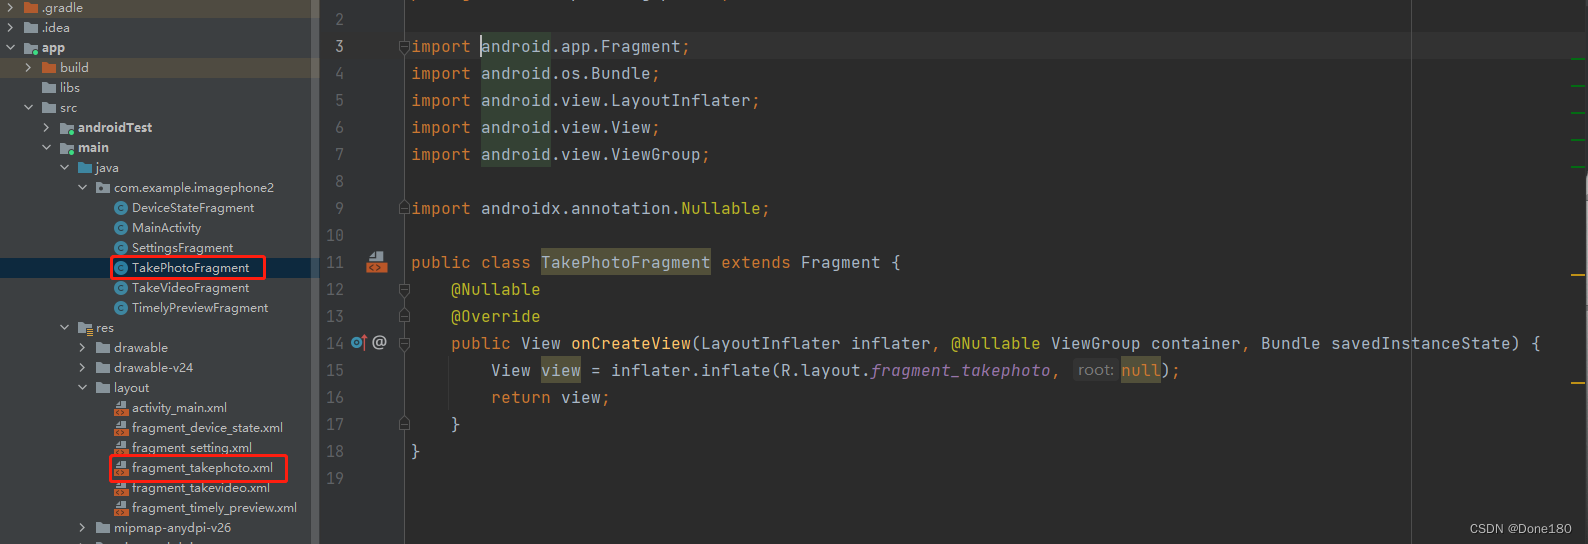Toggle fold end marker at line 17

(404, 424)
